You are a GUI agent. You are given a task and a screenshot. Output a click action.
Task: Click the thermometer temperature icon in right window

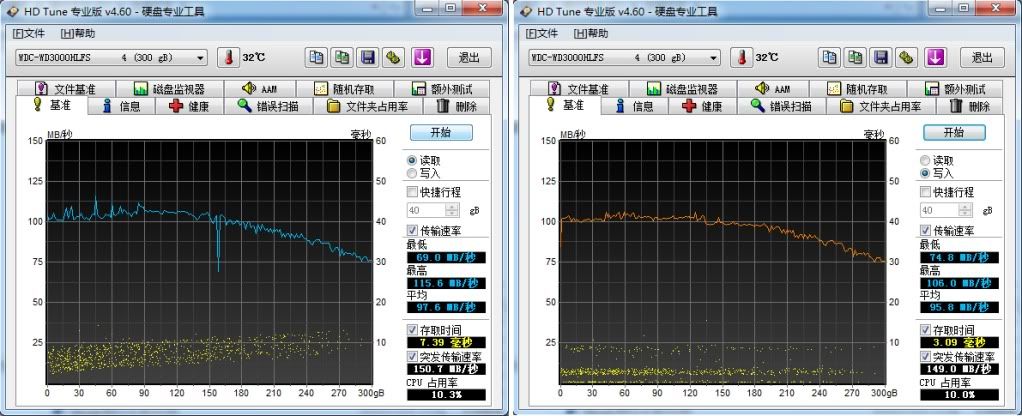[x=741, y=57]
